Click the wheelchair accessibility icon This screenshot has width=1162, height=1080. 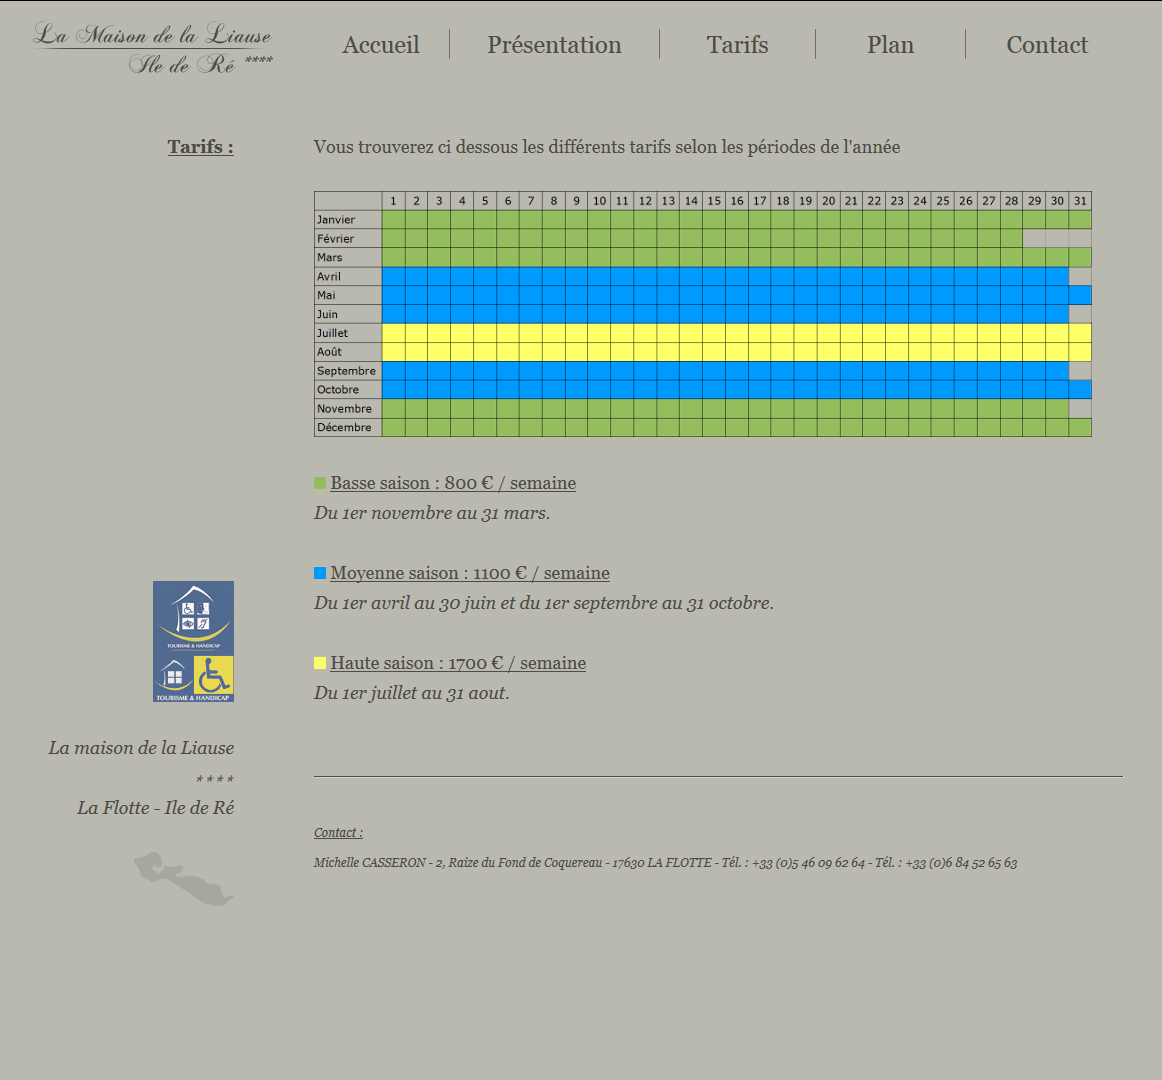(214, 676)
